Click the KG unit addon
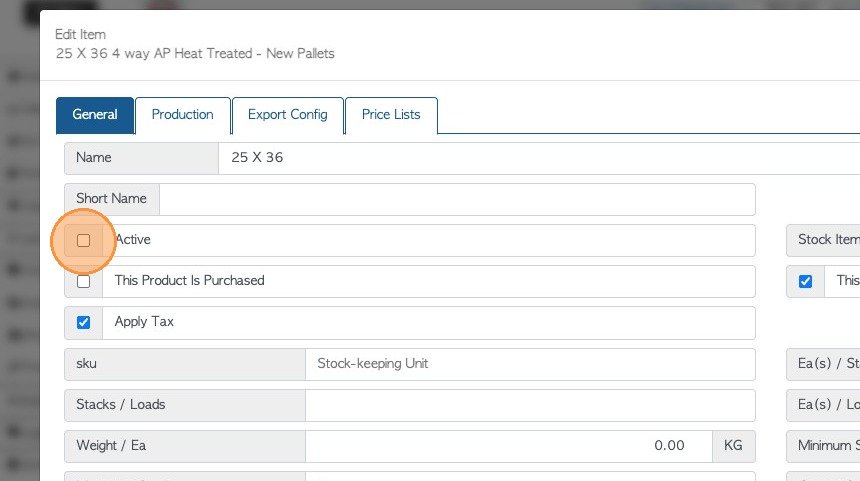860x481 pixels. (x=733, y=446)
